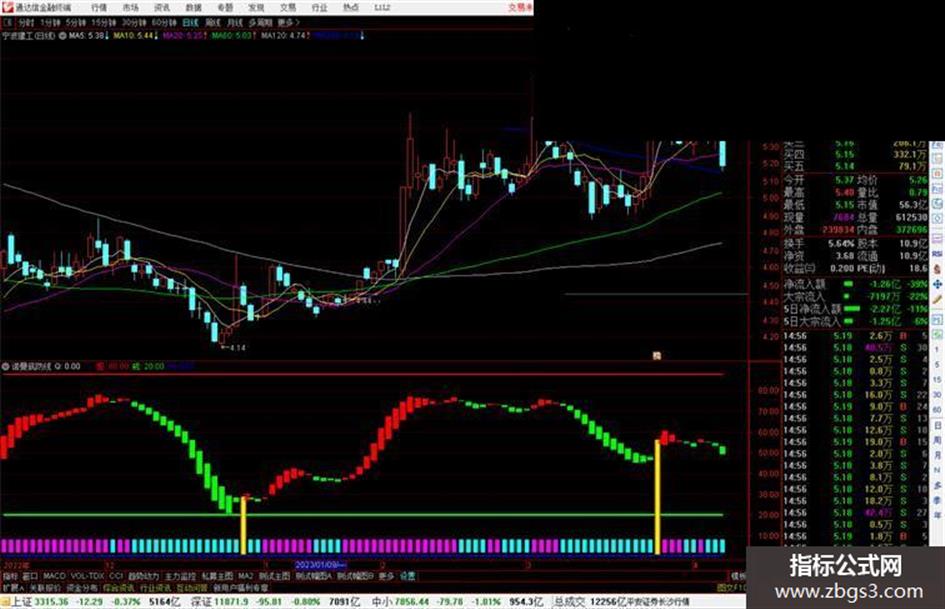Select the 日线 daily period tab
Image resolution: width=945 pixels, height=609 pixels.
(x=190, y=22)
